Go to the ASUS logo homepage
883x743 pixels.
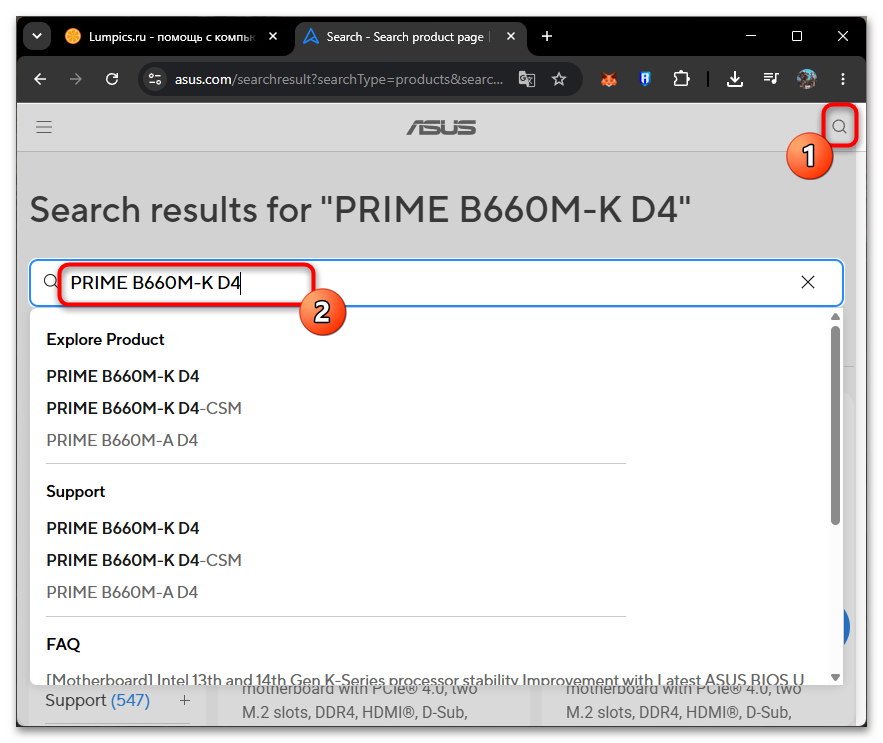[442, 127]
